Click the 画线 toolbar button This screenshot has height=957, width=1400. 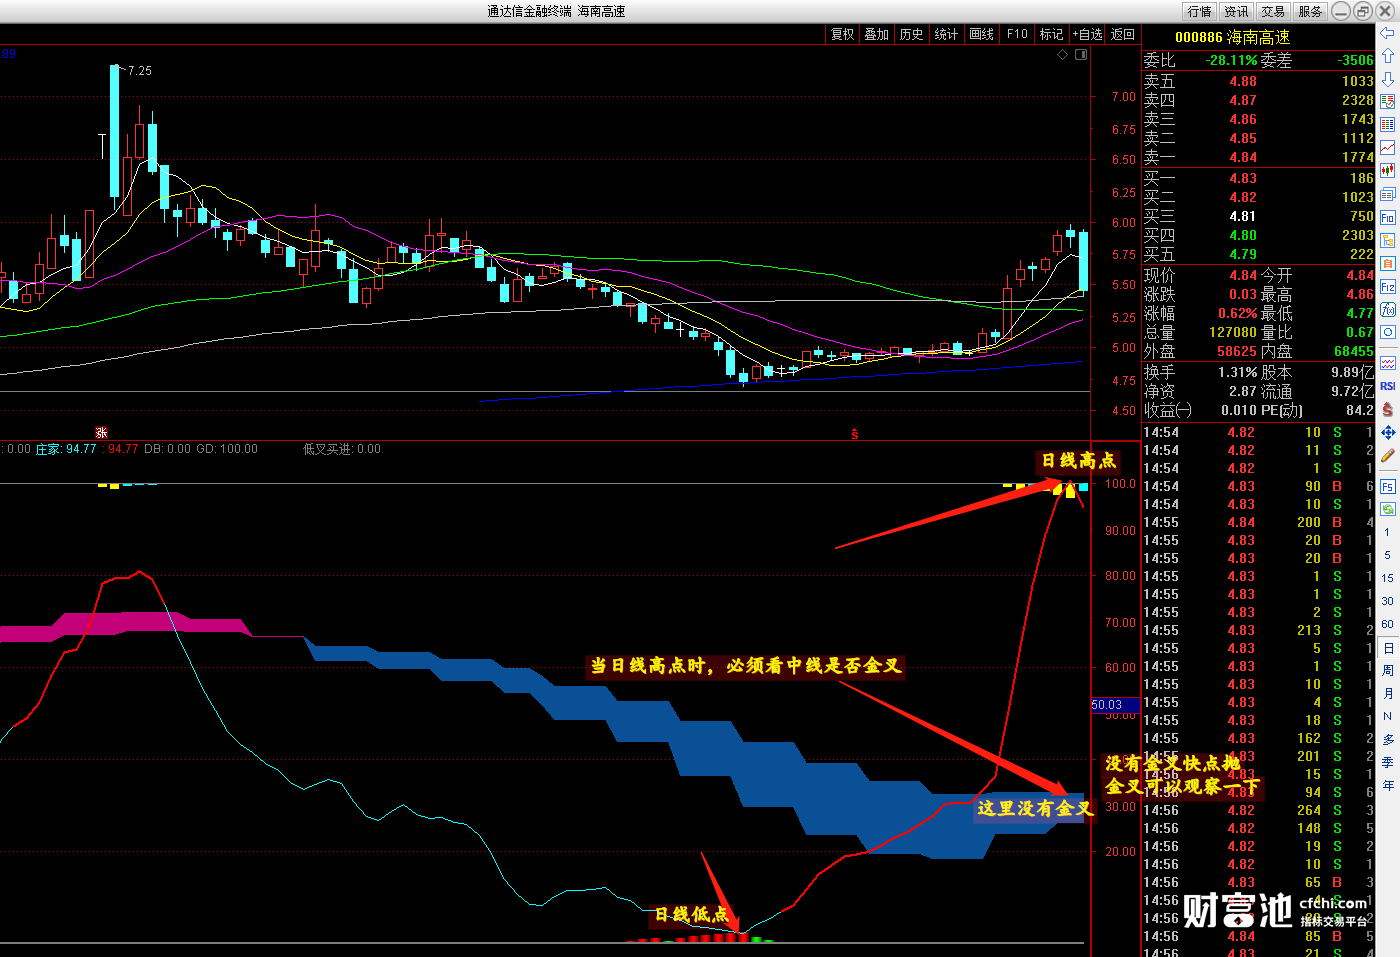[x=982, y=34]
